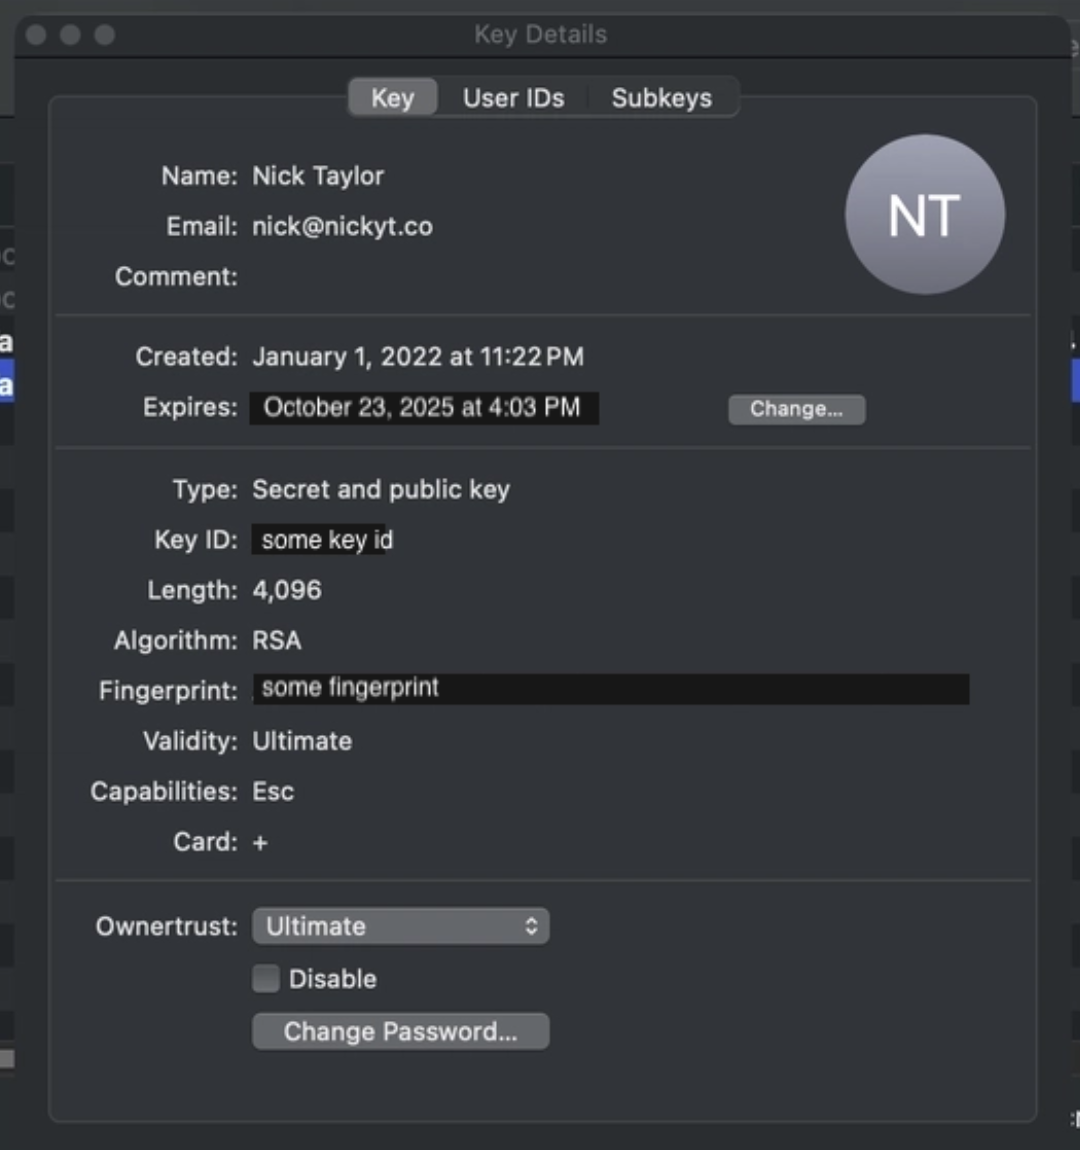Minimize the Key Details window
The image size is (1080, 1150).
(70, 35)
